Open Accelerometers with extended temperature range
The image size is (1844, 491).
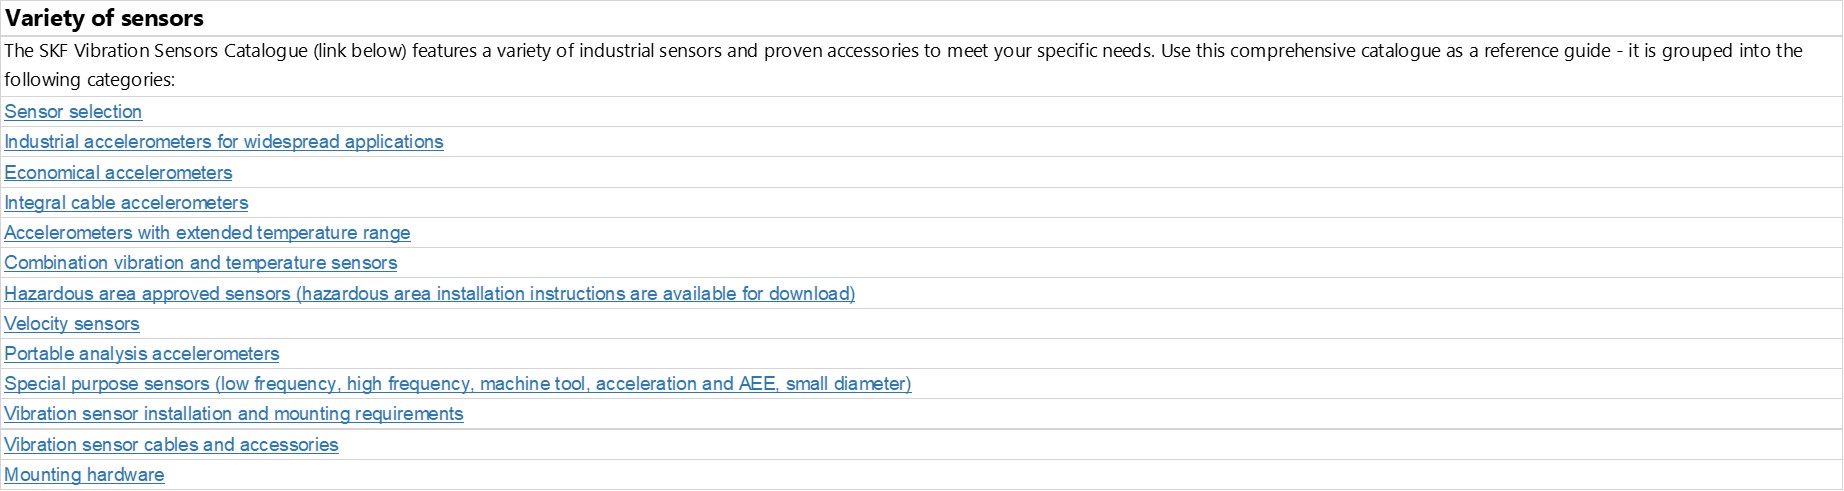pyautogui.click(x=207, y=233)
